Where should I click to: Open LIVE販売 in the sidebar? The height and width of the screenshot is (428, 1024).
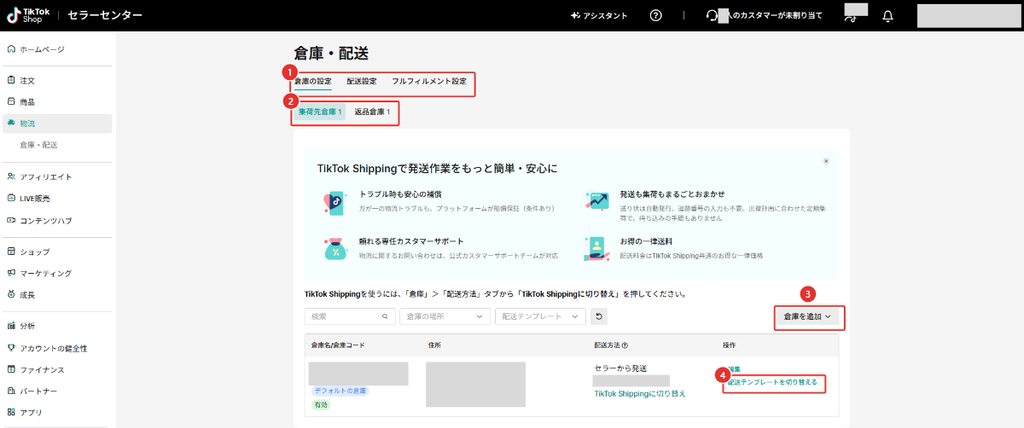click(x=35, y=198)
